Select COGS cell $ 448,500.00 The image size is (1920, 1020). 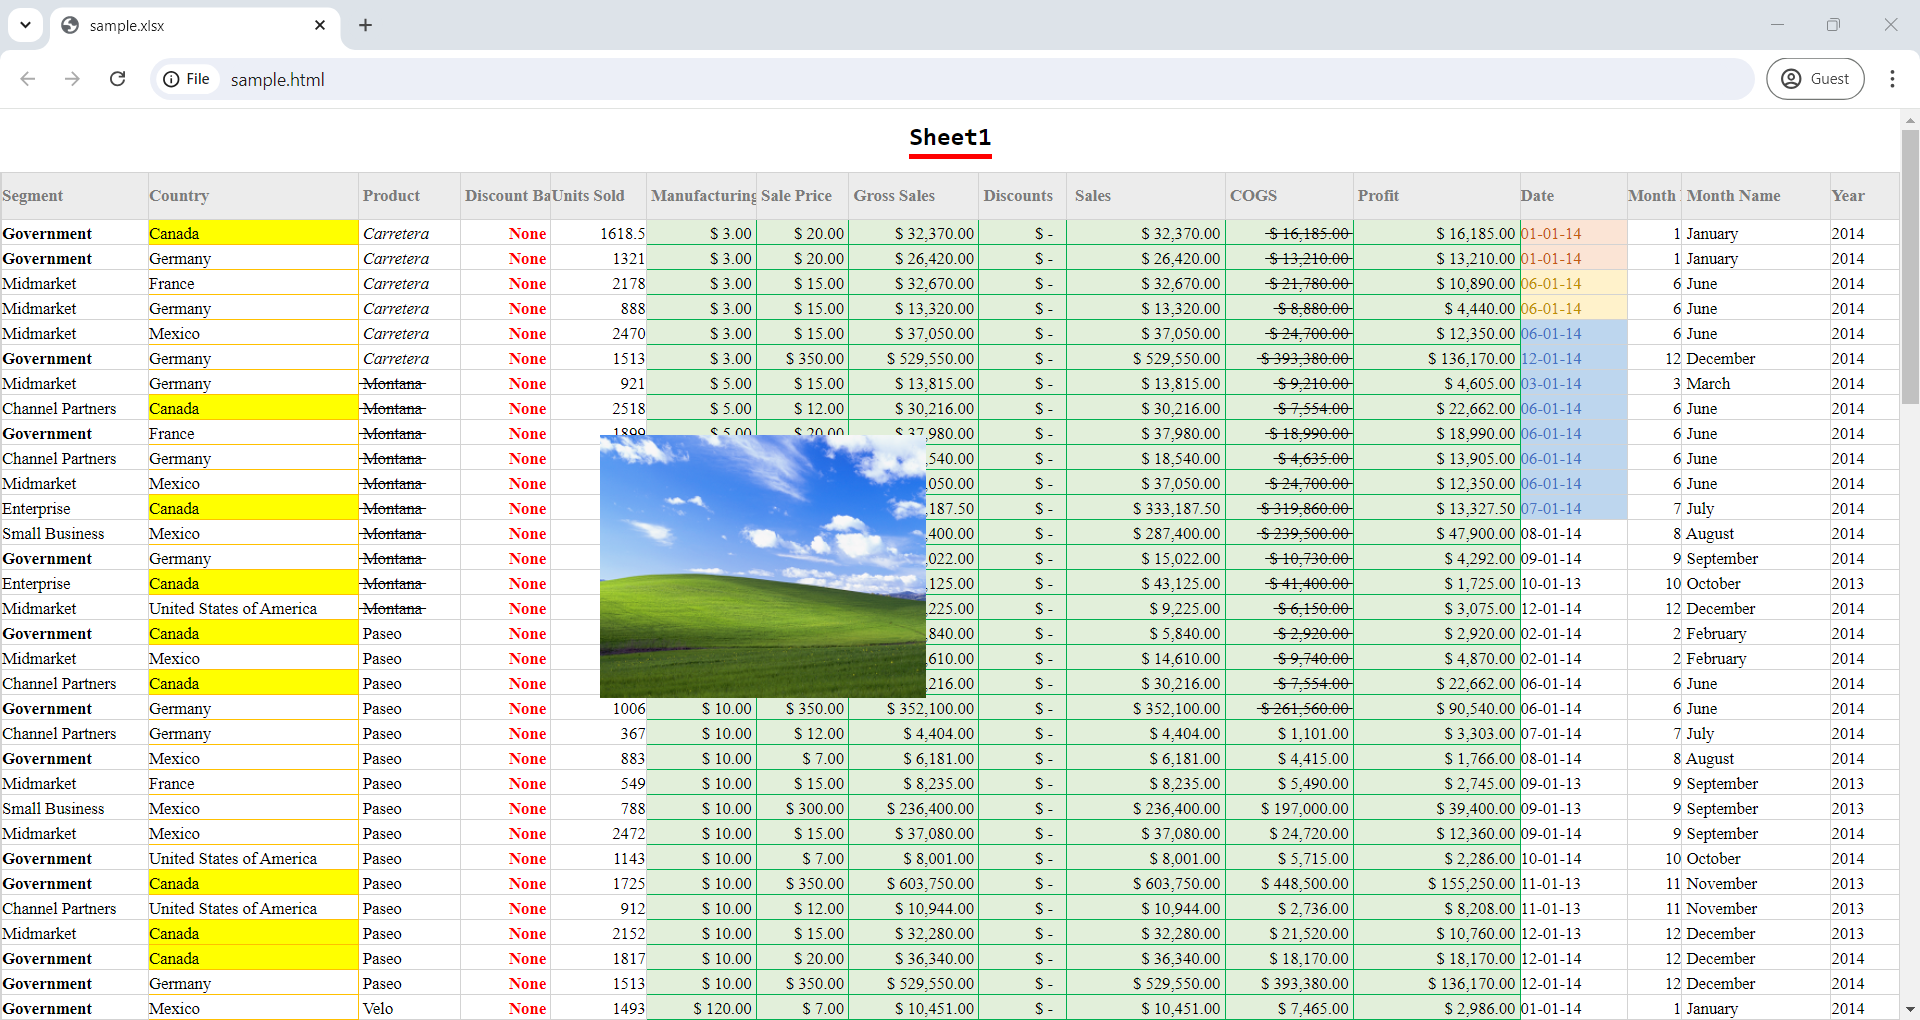tap(1290, 883)
